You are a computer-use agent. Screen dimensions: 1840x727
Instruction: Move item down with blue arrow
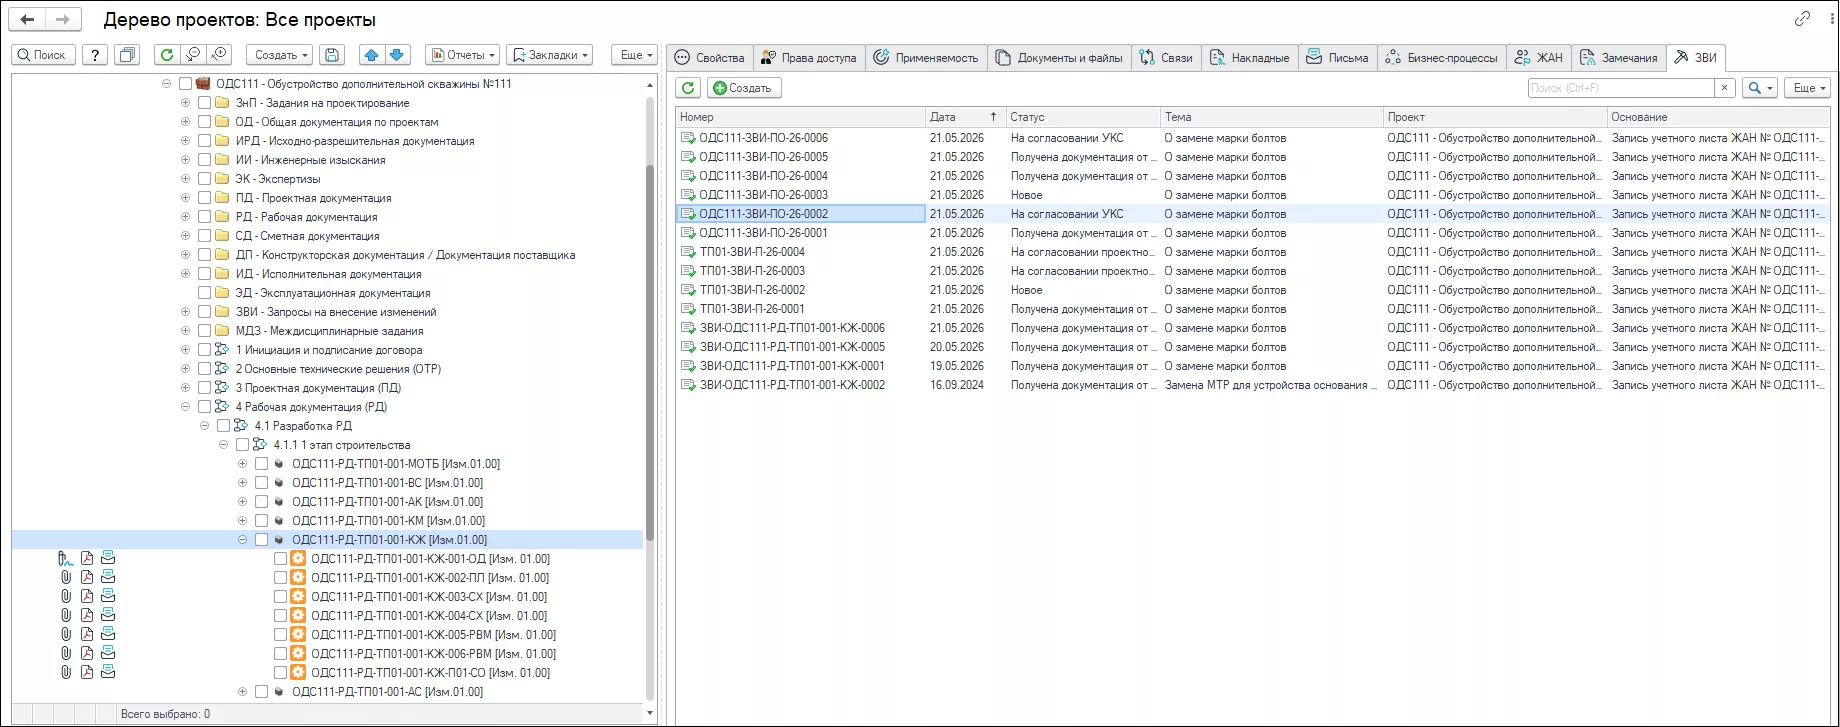point(397,55)
